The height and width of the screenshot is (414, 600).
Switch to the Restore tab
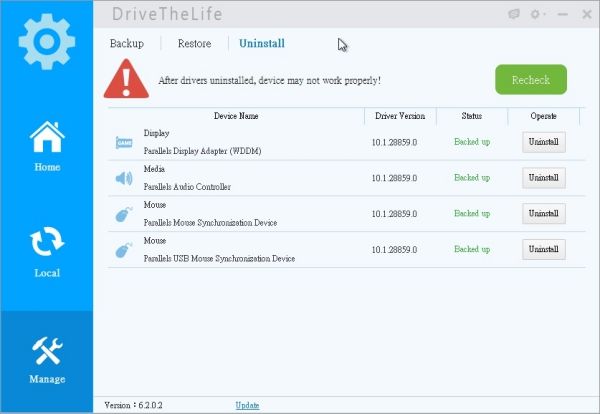194,44
